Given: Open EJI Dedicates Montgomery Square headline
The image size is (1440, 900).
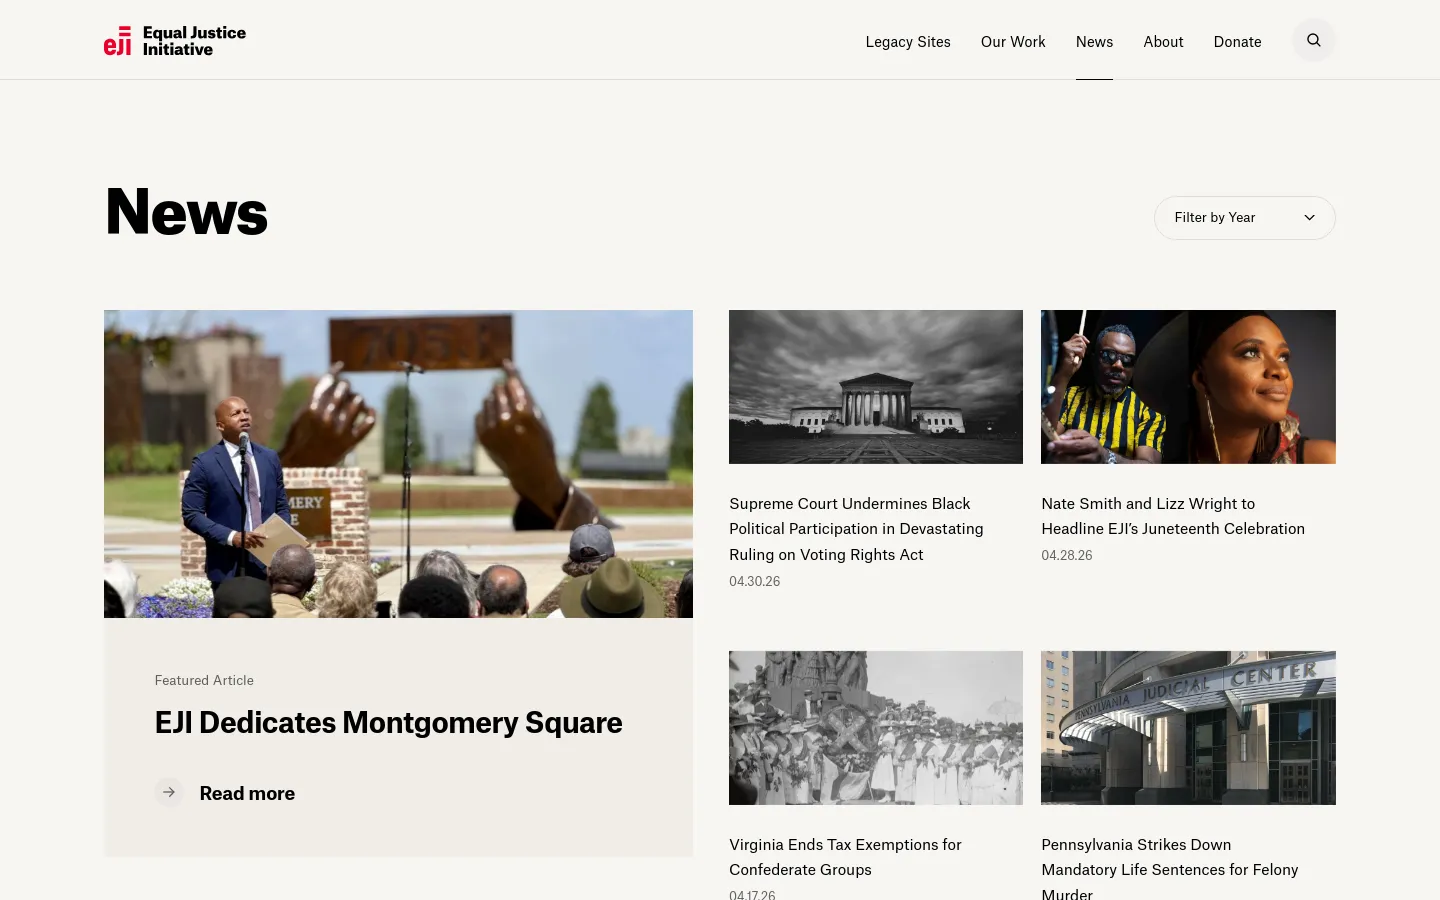Looking at the screenshot, I should 388,722.
